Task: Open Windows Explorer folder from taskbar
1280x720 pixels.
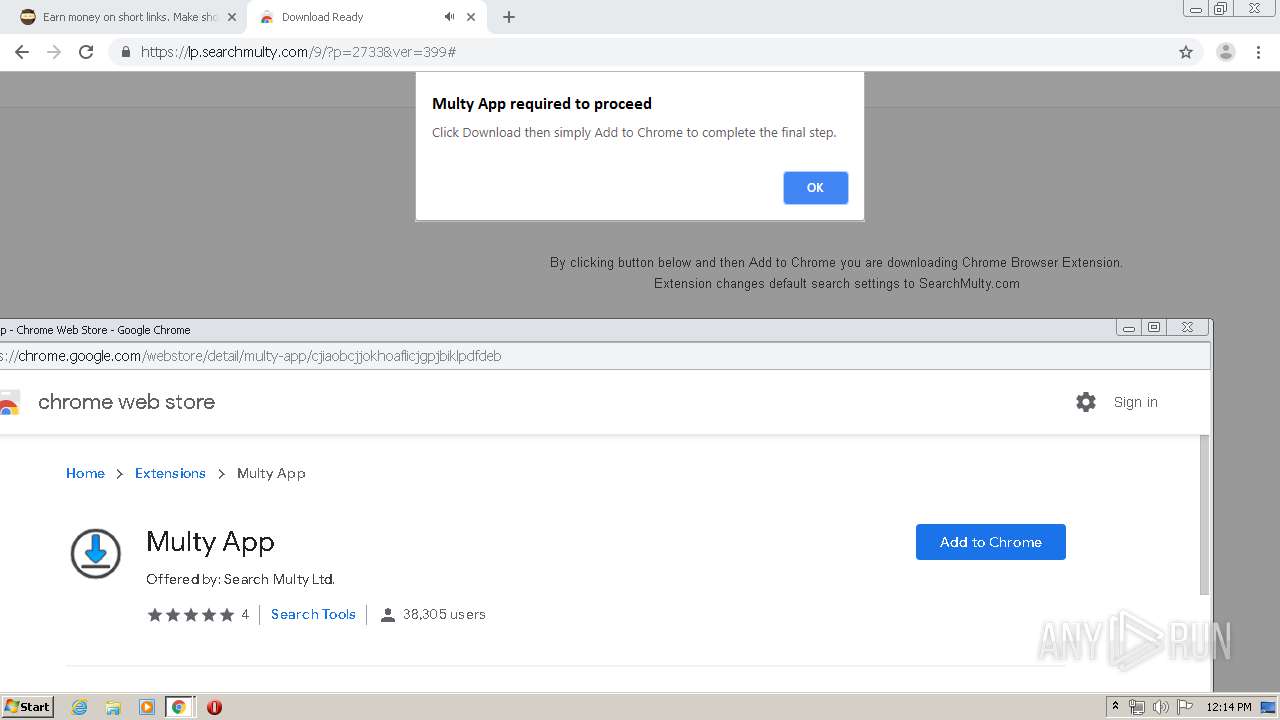Action: (x=113, y=707)
